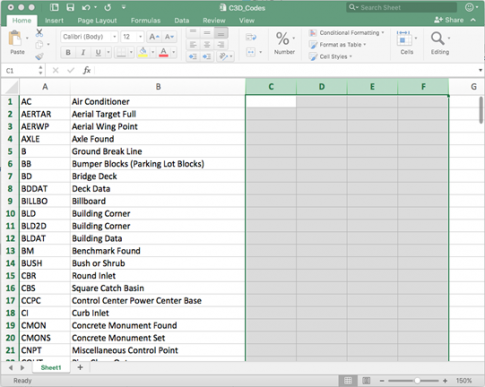Align text to the middle vertically

tap(207, 33)
